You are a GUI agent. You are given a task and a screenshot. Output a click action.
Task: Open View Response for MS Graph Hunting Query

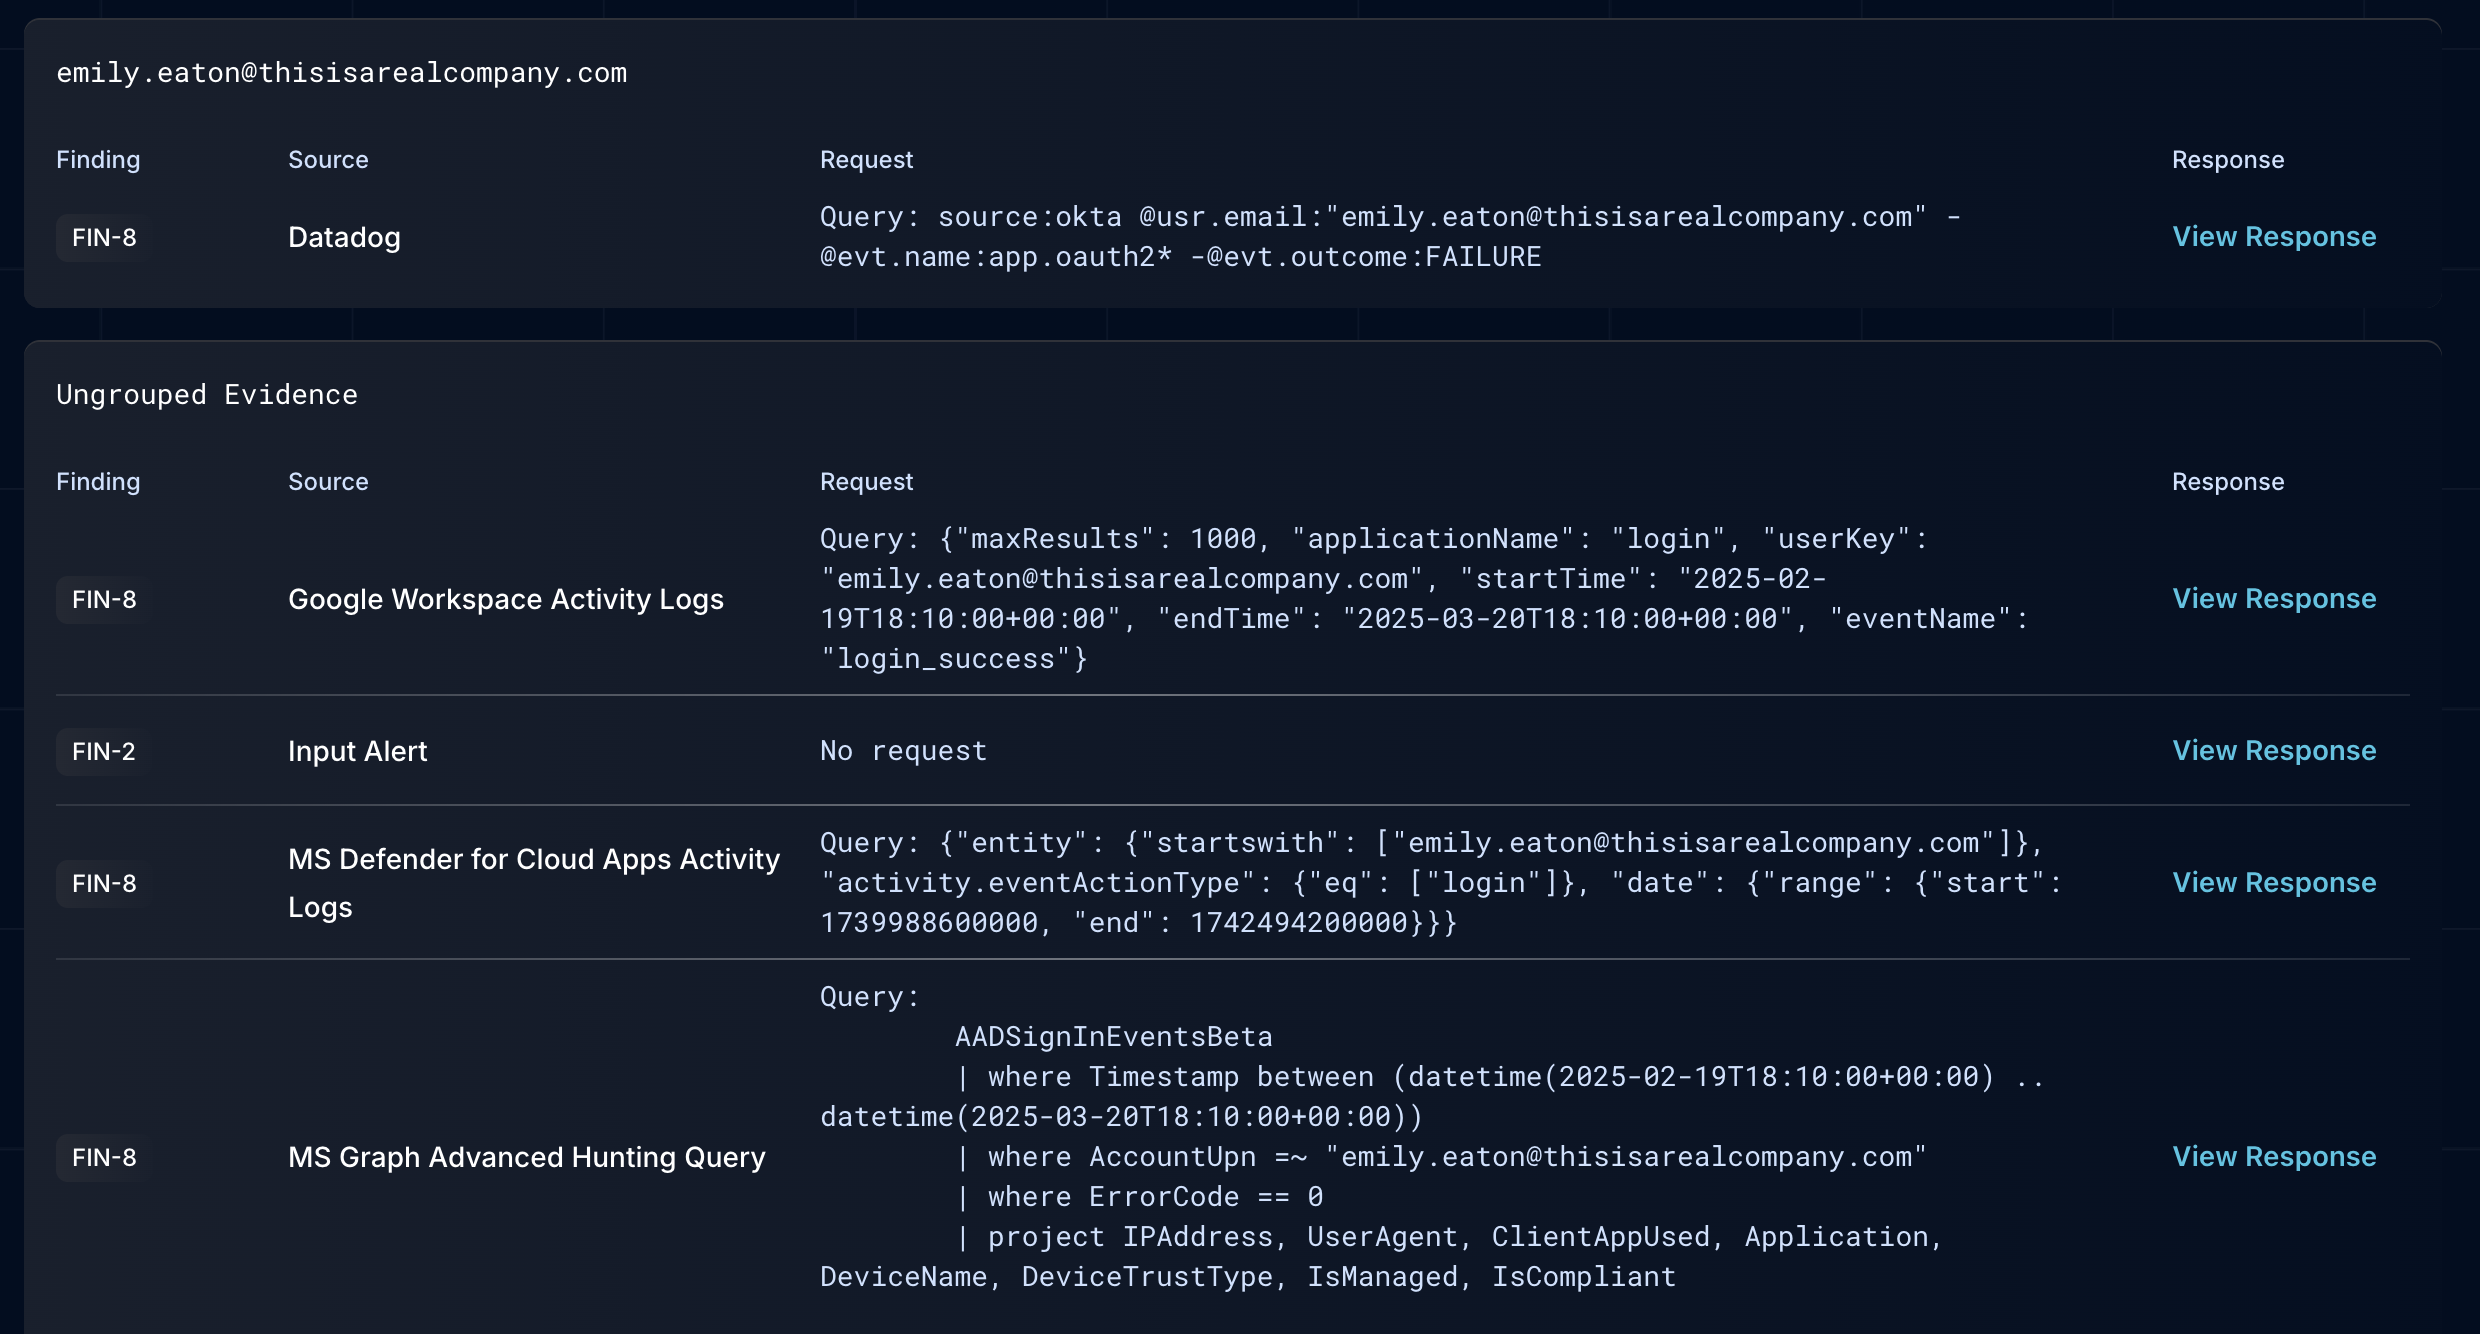[x=2273, y=1157]
